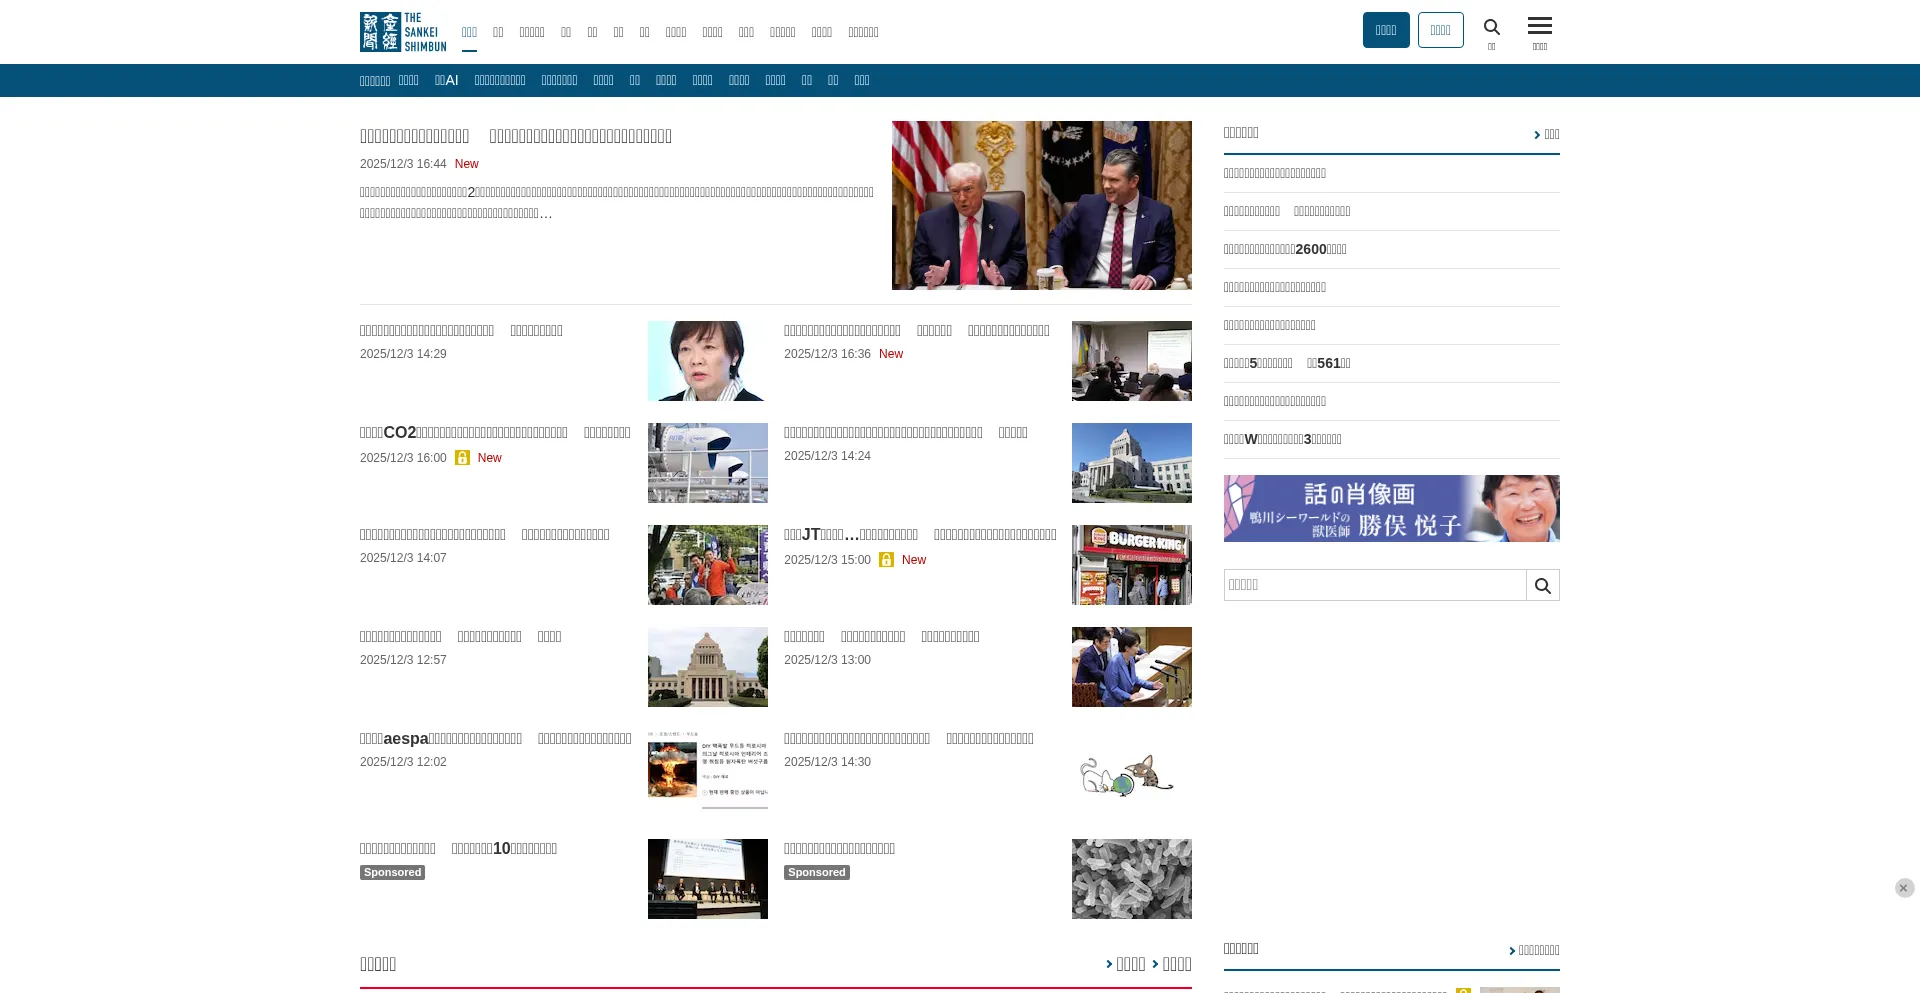
Task: Open the sidebar headline containing '2600'
Action: [x=1285, y=250]
